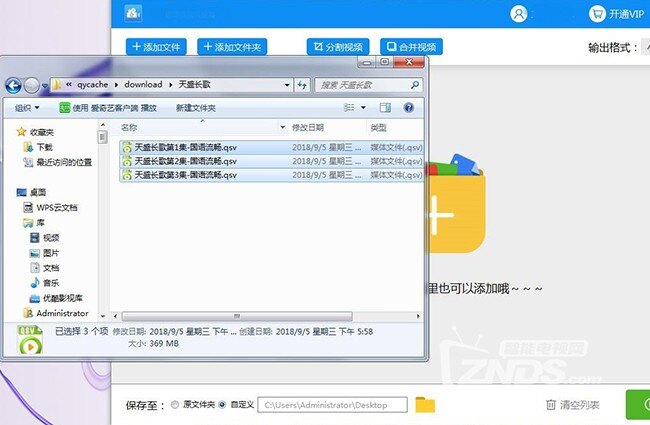Open Explorer help question mark icon

(409, 107)
